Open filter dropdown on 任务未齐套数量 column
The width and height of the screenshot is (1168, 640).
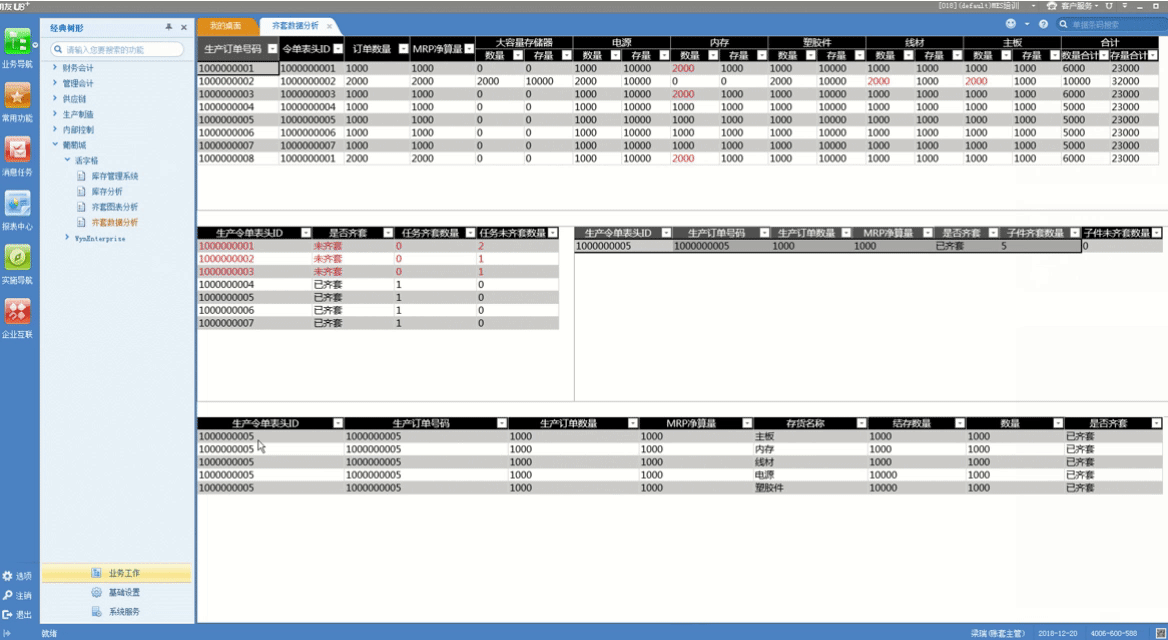[552, 233]
